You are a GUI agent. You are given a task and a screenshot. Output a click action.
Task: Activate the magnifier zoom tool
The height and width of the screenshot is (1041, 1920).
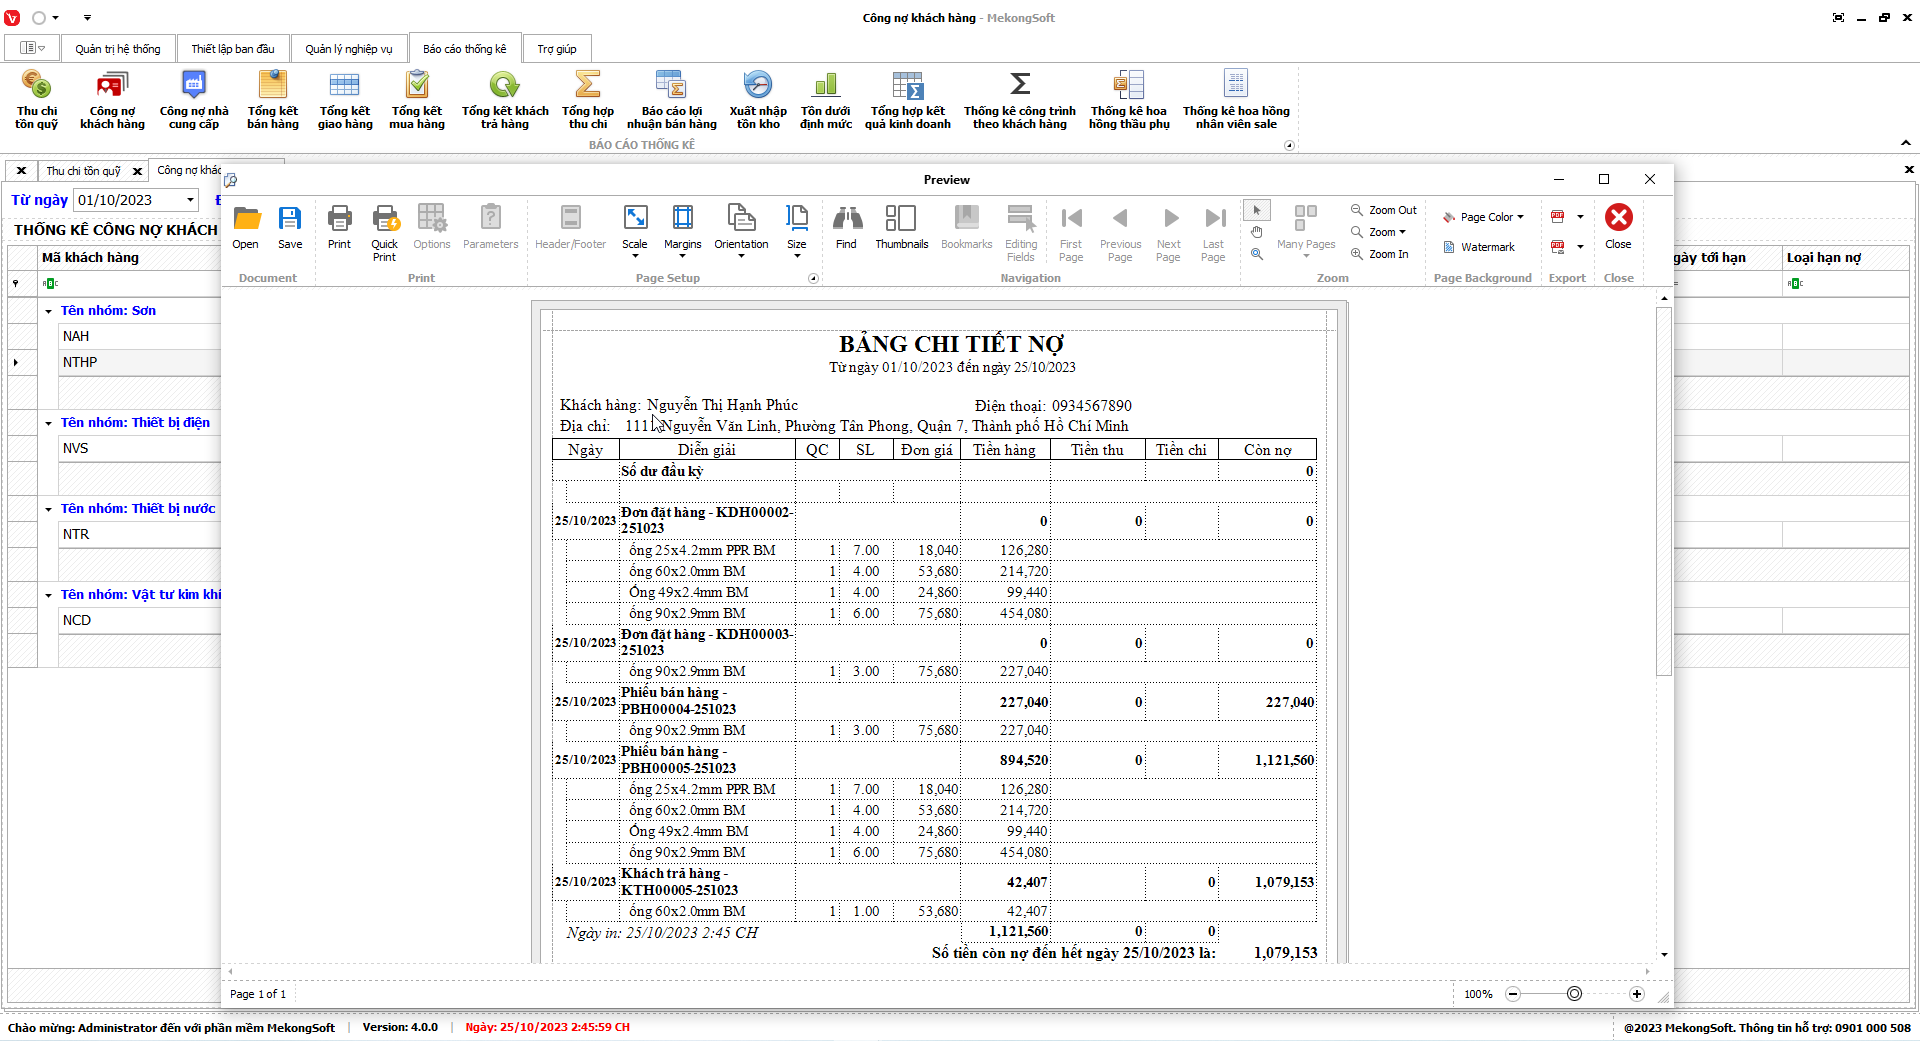tap(1257, 254)
